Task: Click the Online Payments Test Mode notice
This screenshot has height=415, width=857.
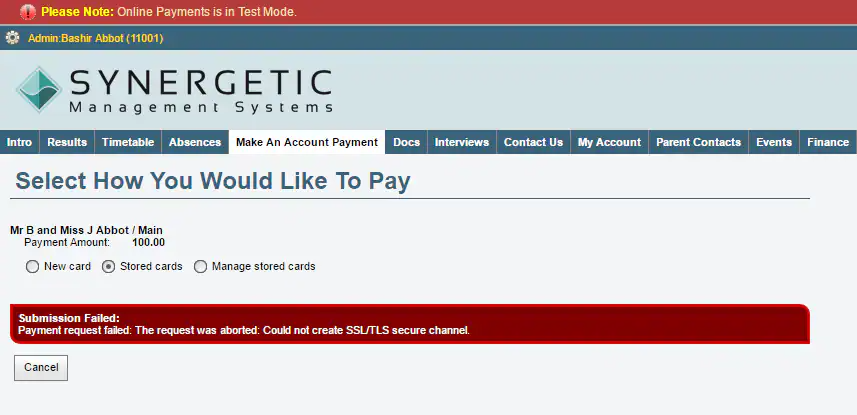Action: (169, 11)
